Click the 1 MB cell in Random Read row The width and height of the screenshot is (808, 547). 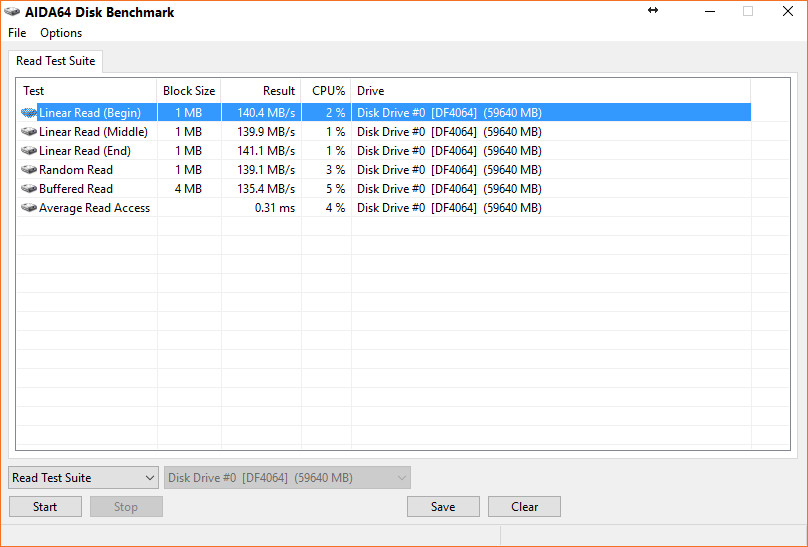pos(188,169)
